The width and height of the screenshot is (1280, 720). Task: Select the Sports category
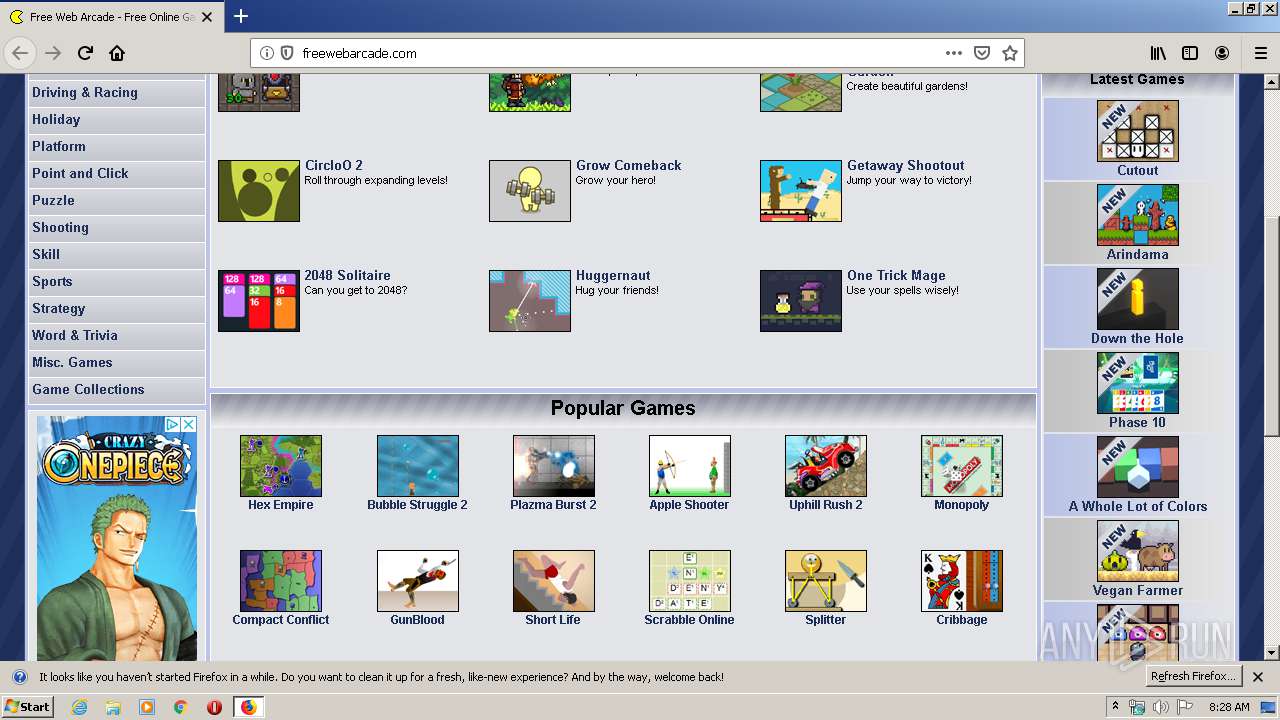pyautogui.click(x=116, y=282)
